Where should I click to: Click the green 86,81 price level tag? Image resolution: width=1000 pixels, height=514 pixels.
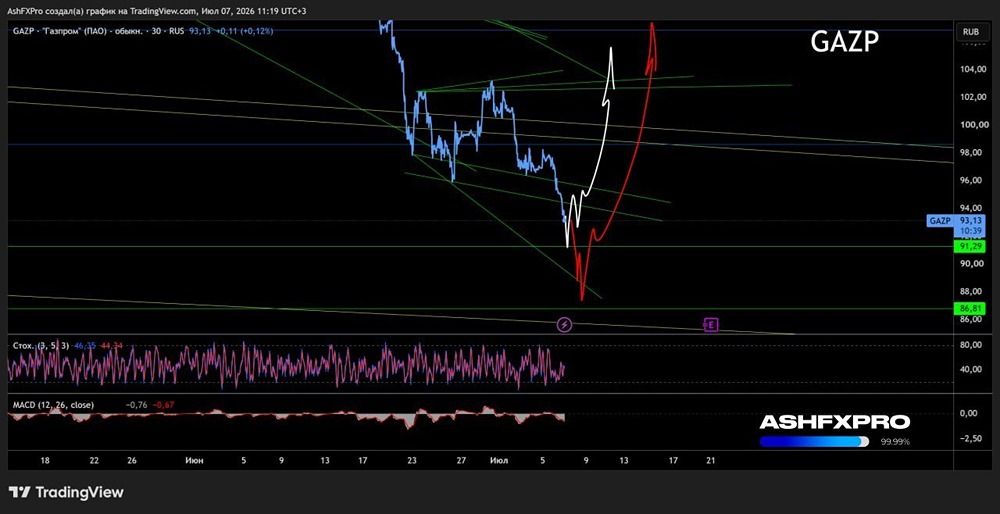[970, 309]
